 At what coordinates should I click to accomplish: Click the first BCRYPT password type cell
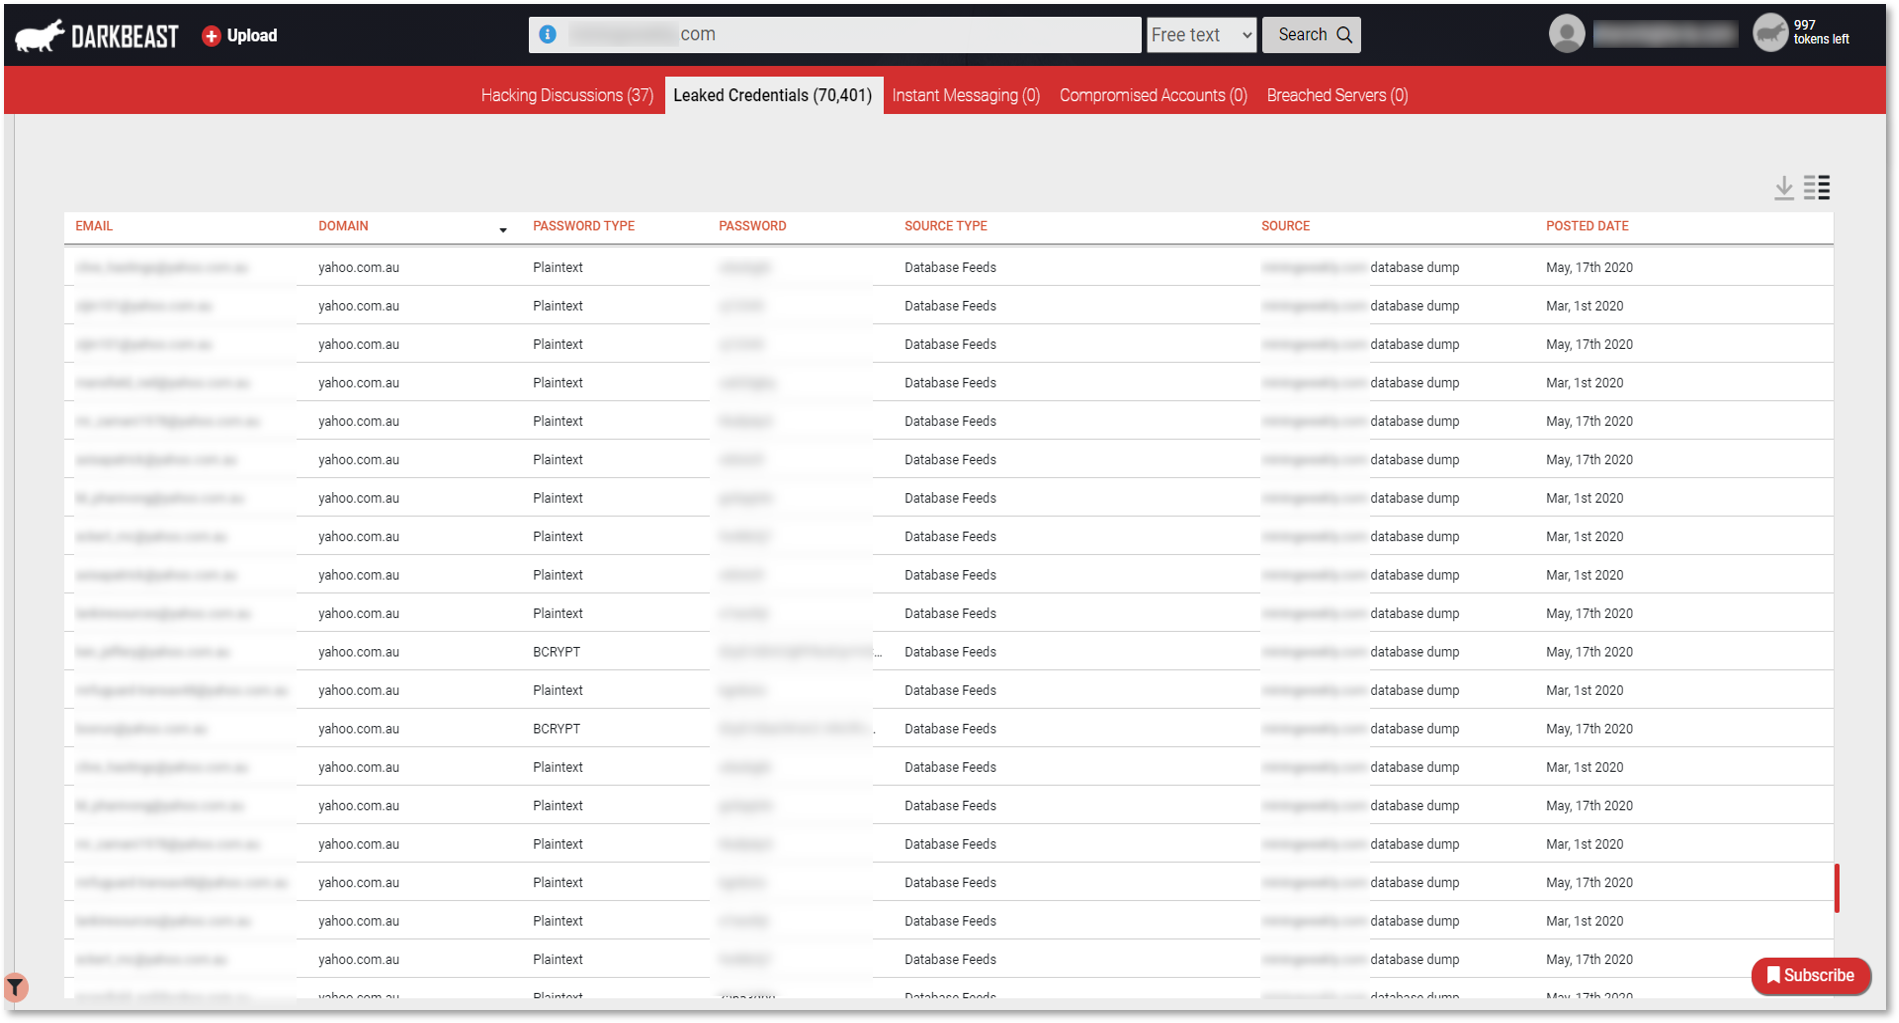(556, 652)
